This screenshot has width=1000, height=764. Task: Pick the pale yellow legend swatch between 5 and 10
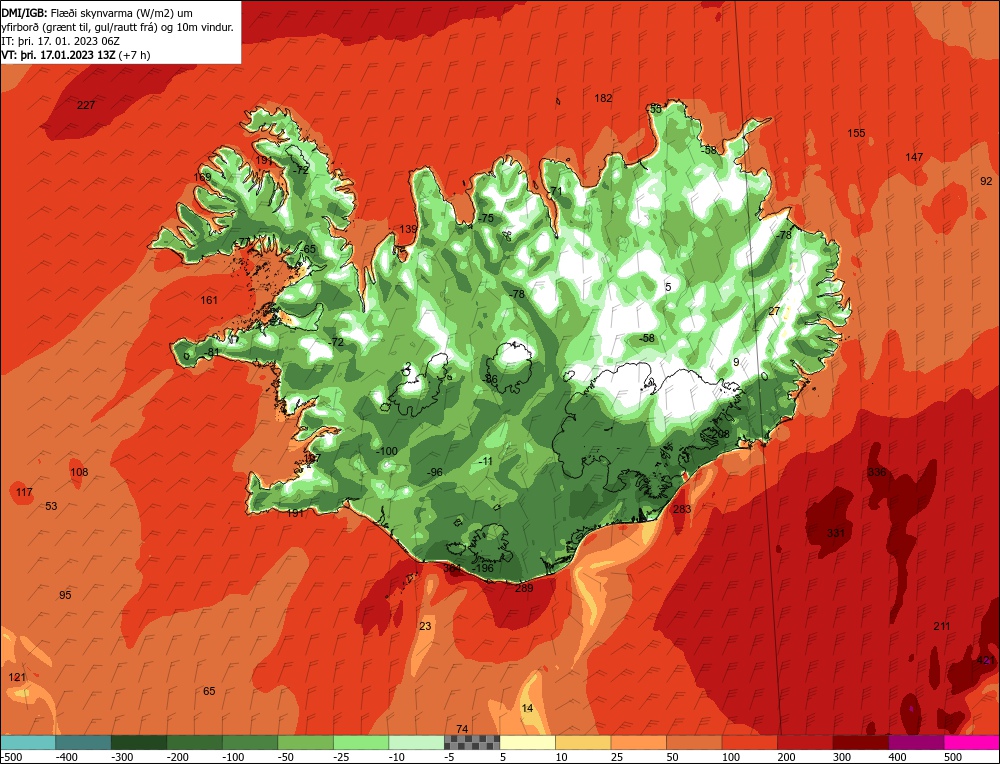click(x=527, y=742)
